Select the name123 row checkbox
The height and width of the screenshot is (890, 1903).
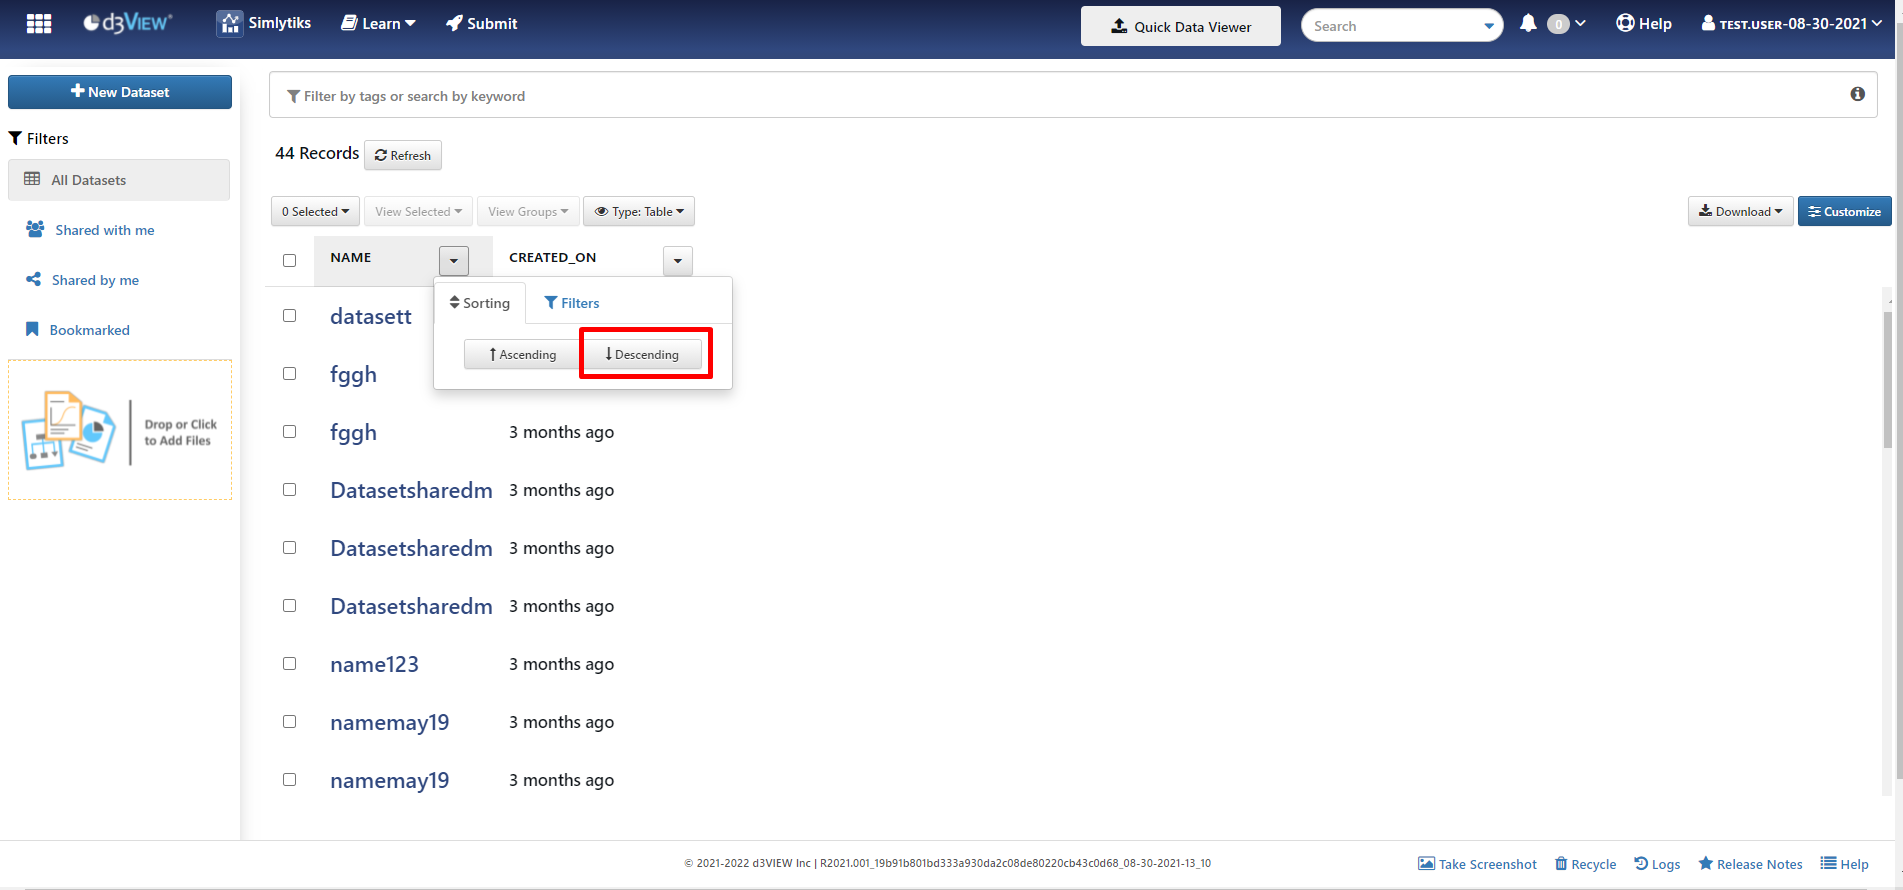(x=290, y=664)
